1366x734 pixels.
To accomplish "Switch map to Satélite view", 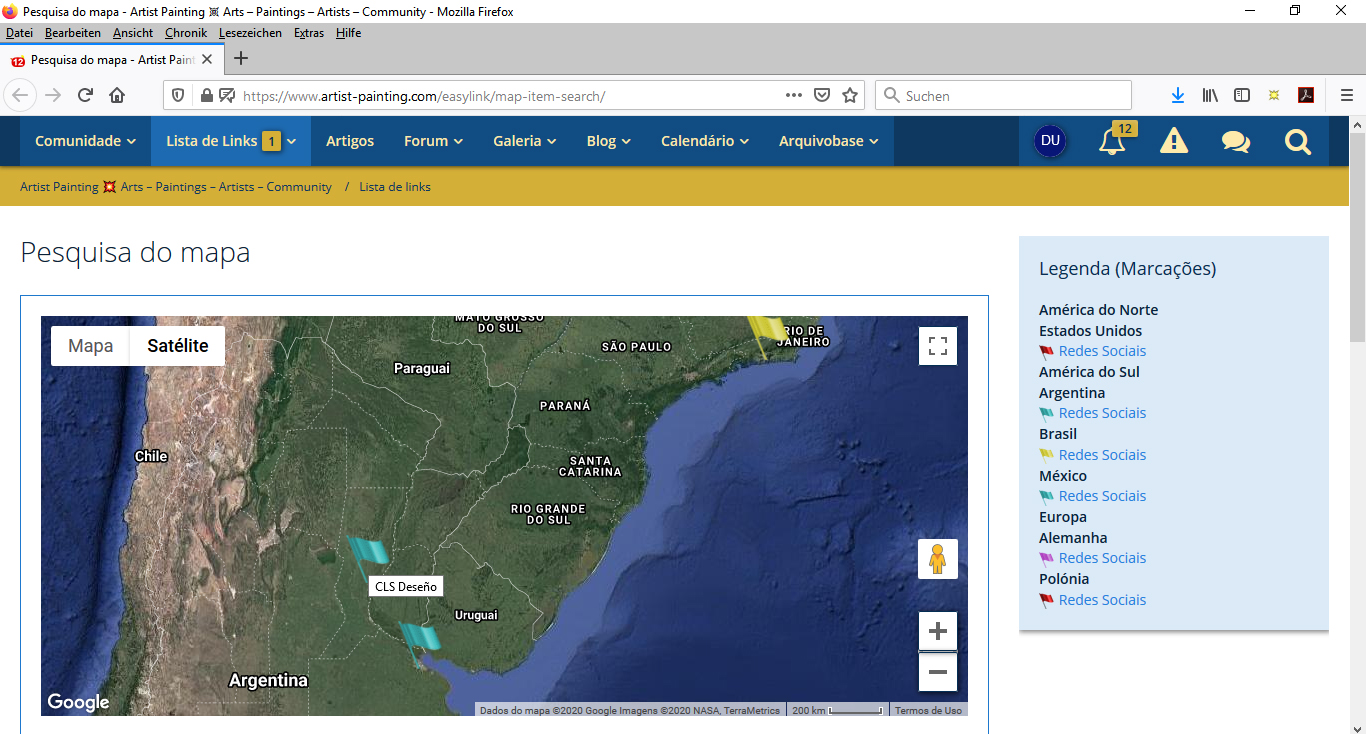I will click(177, 346).
